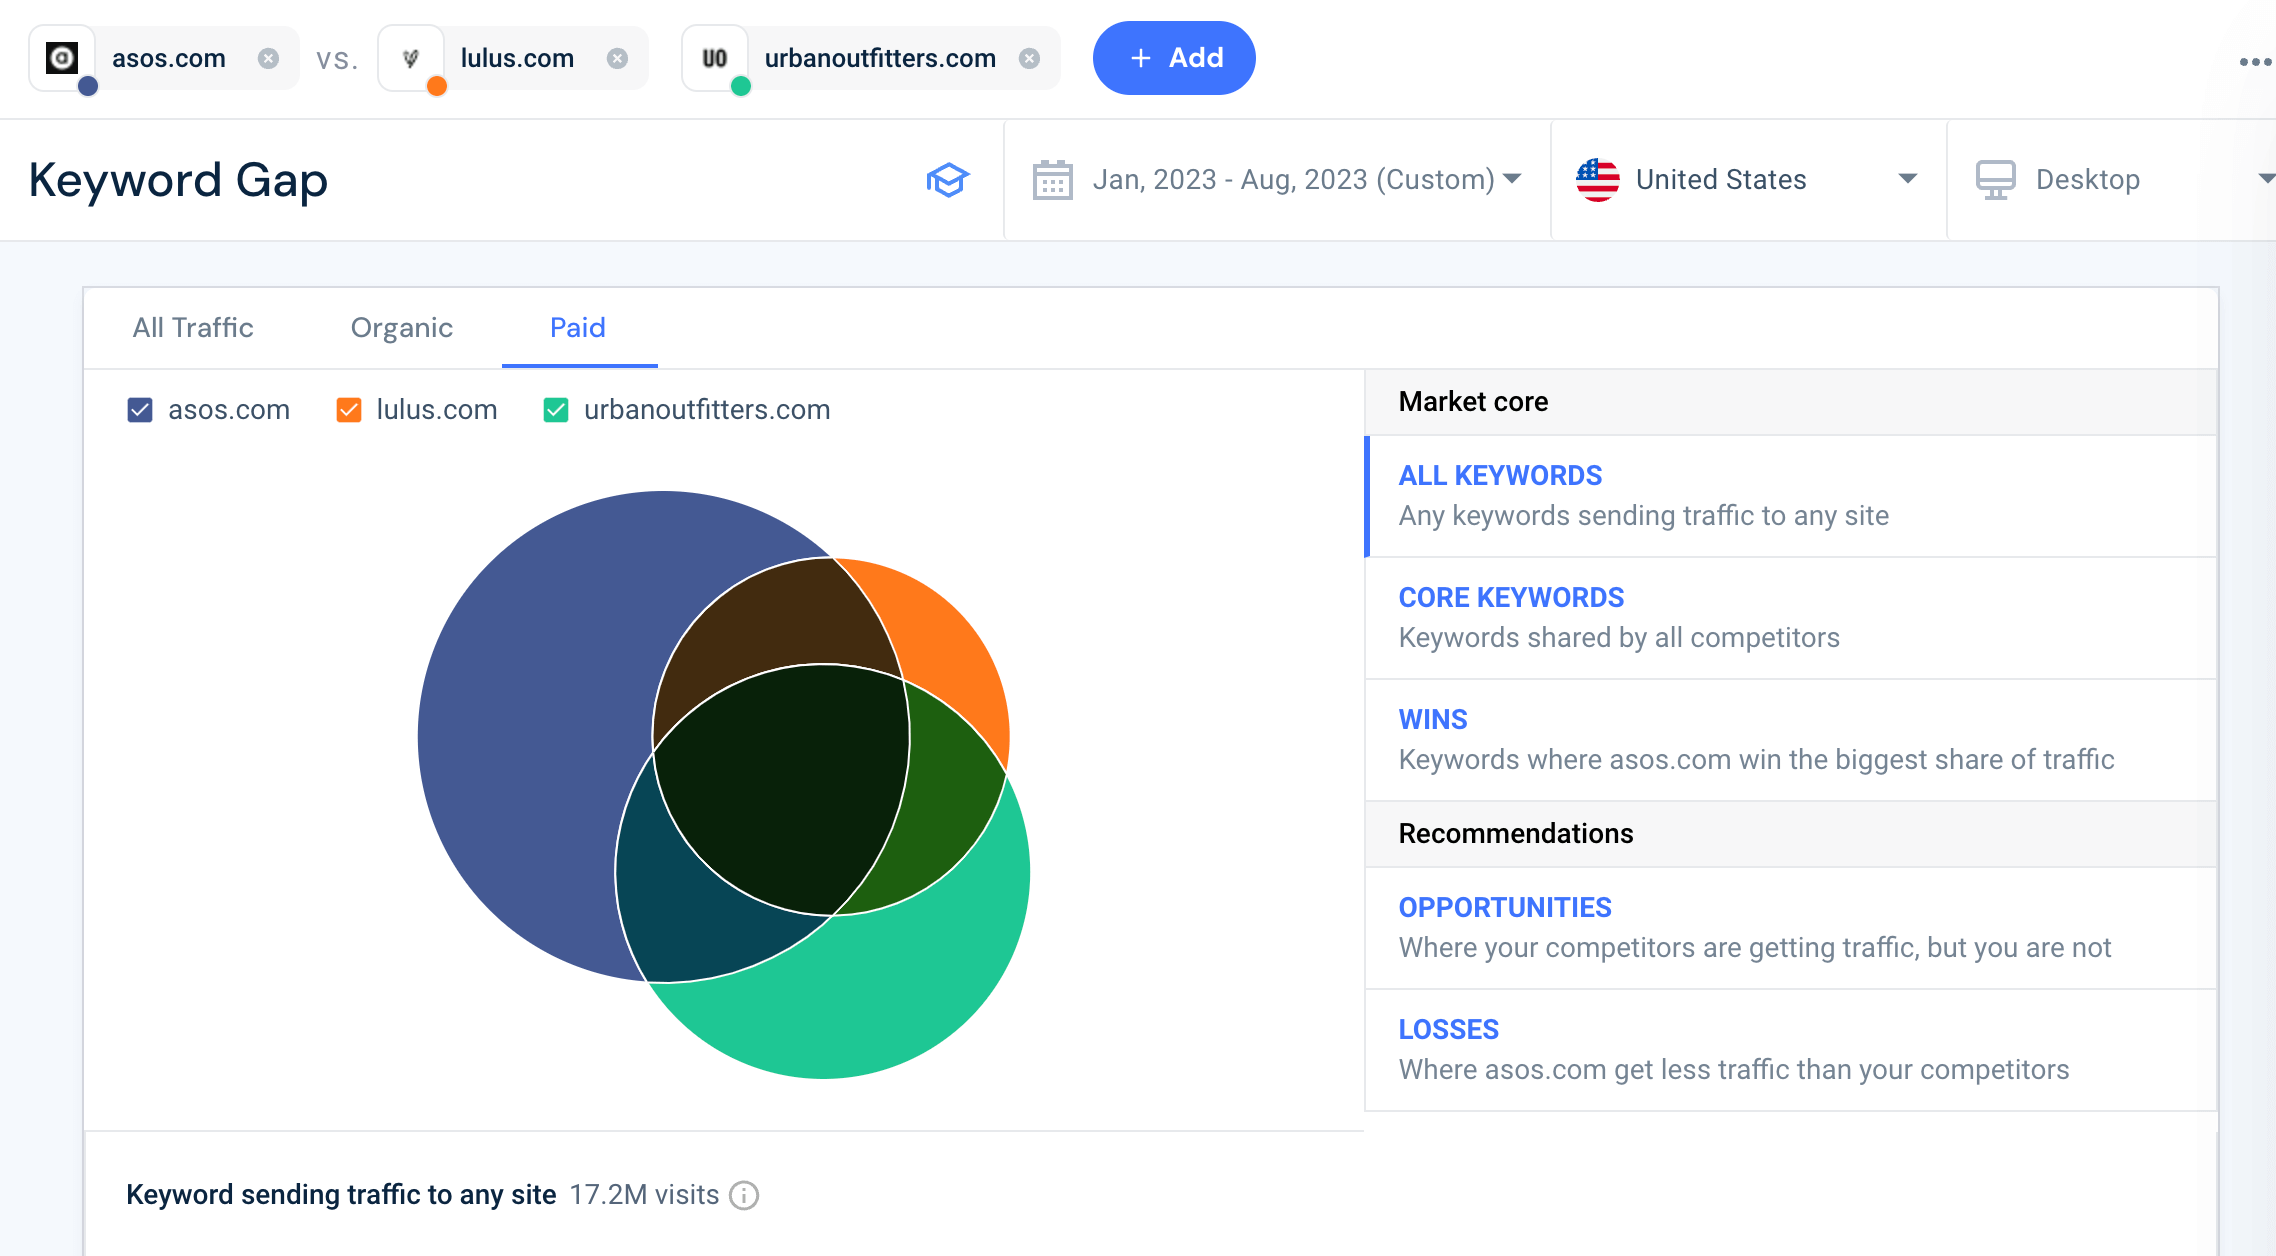Click the Recommendations heading
This screenshot has width=2276, height=1256.
coord(1515,834)
